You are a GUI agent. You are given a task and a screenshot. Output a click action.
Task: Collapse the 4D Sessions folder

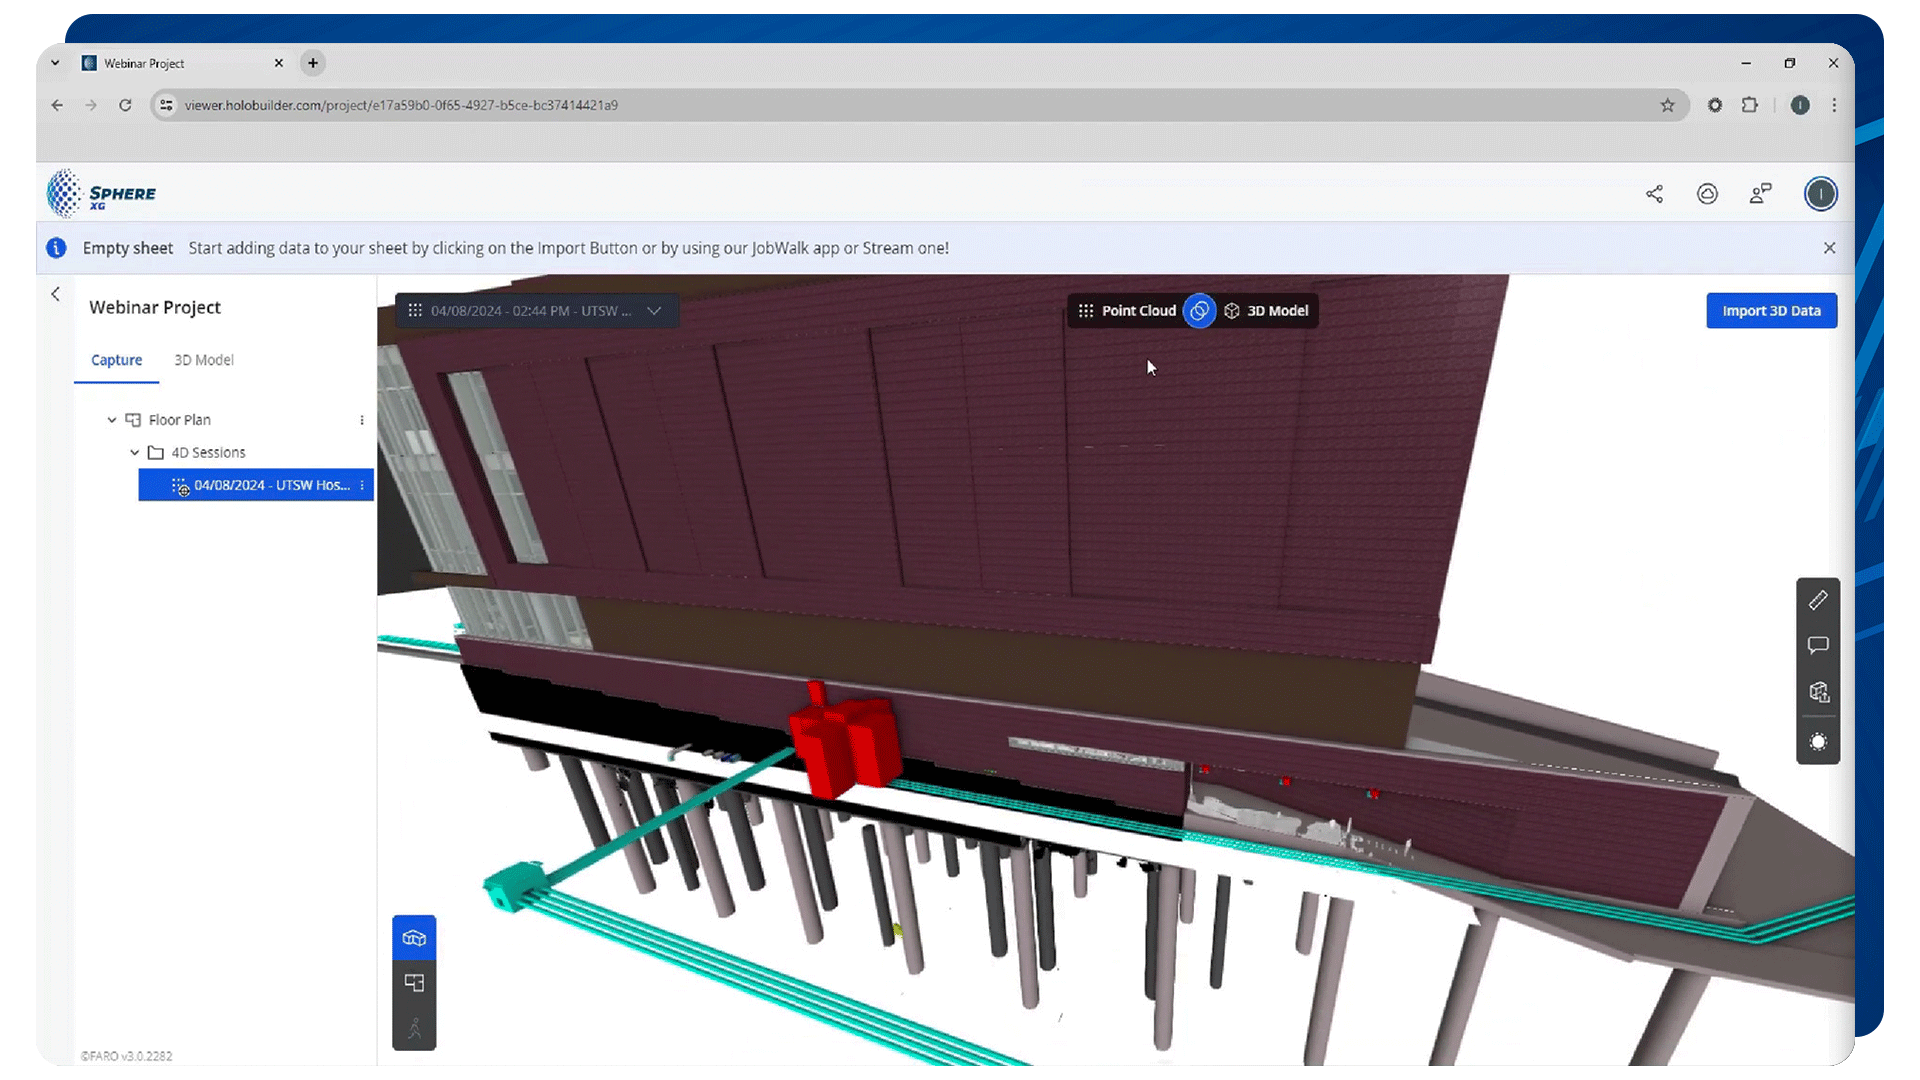click(135, 453)
